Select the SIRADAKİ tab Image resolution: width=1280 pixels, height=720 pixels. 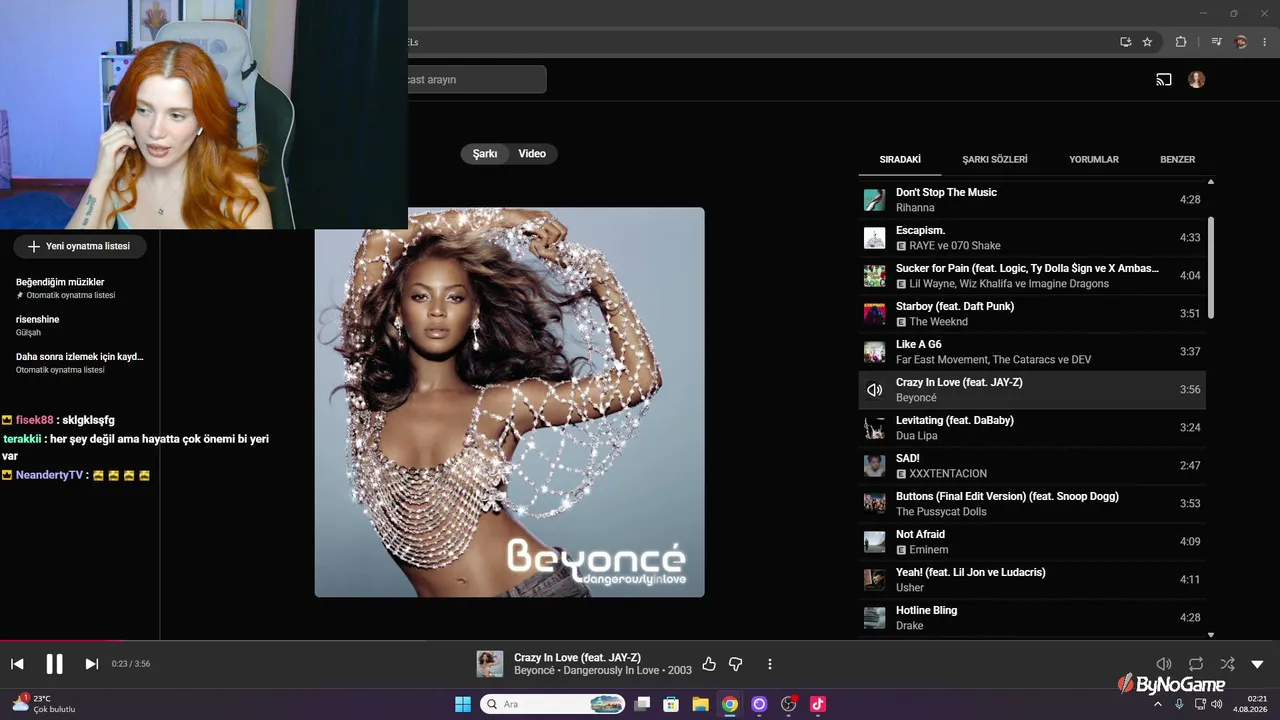coord(900,160)
